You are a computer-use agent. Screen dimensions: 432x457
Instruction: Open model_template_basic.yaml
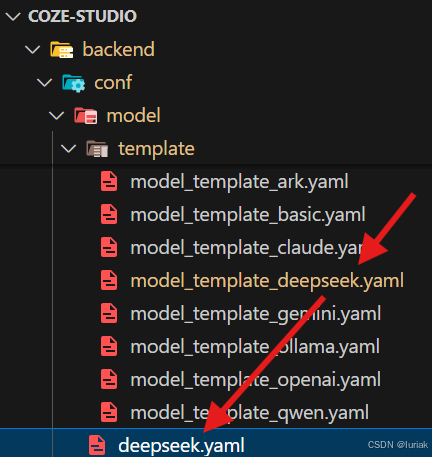(248, 215)
